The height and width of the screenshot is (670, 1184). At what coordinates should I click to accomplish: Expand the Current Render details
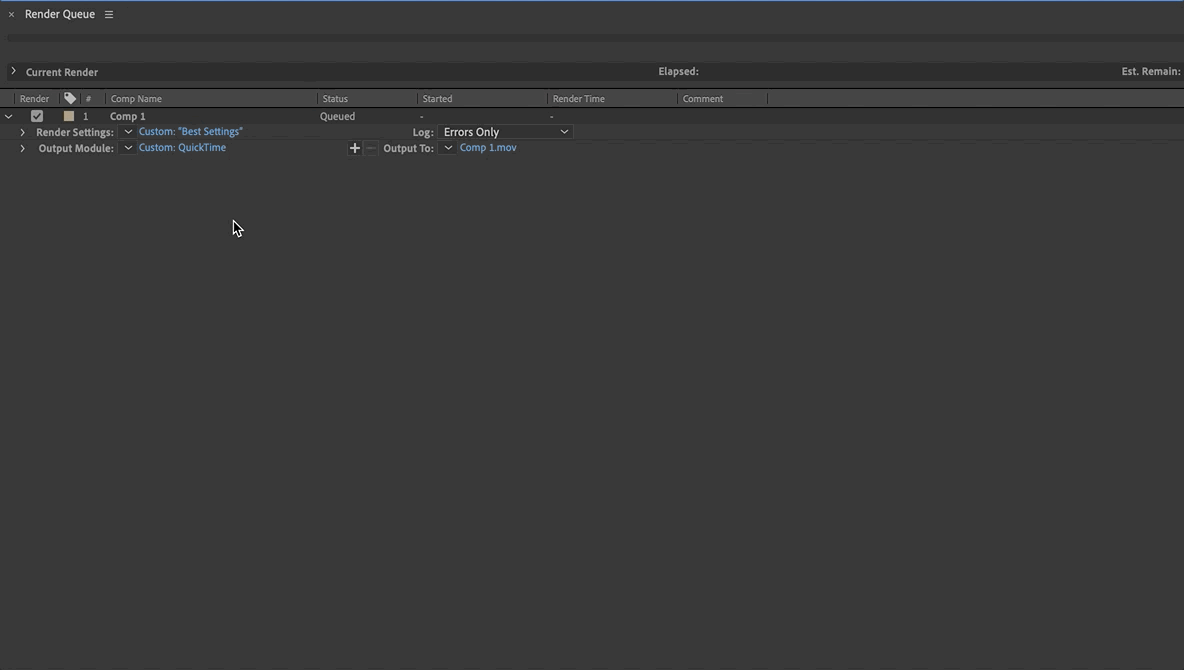(14, 71)
